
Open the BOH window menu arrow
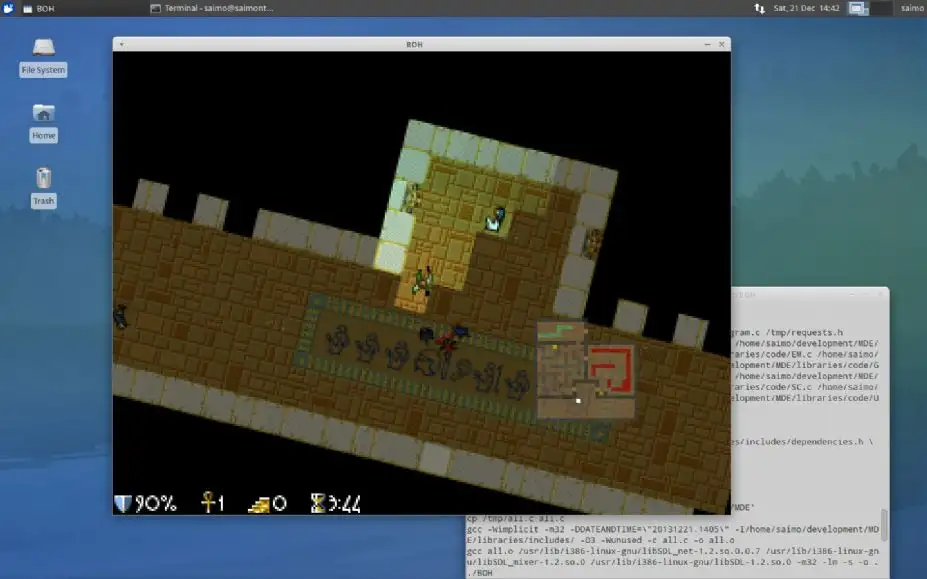point(121,44)
